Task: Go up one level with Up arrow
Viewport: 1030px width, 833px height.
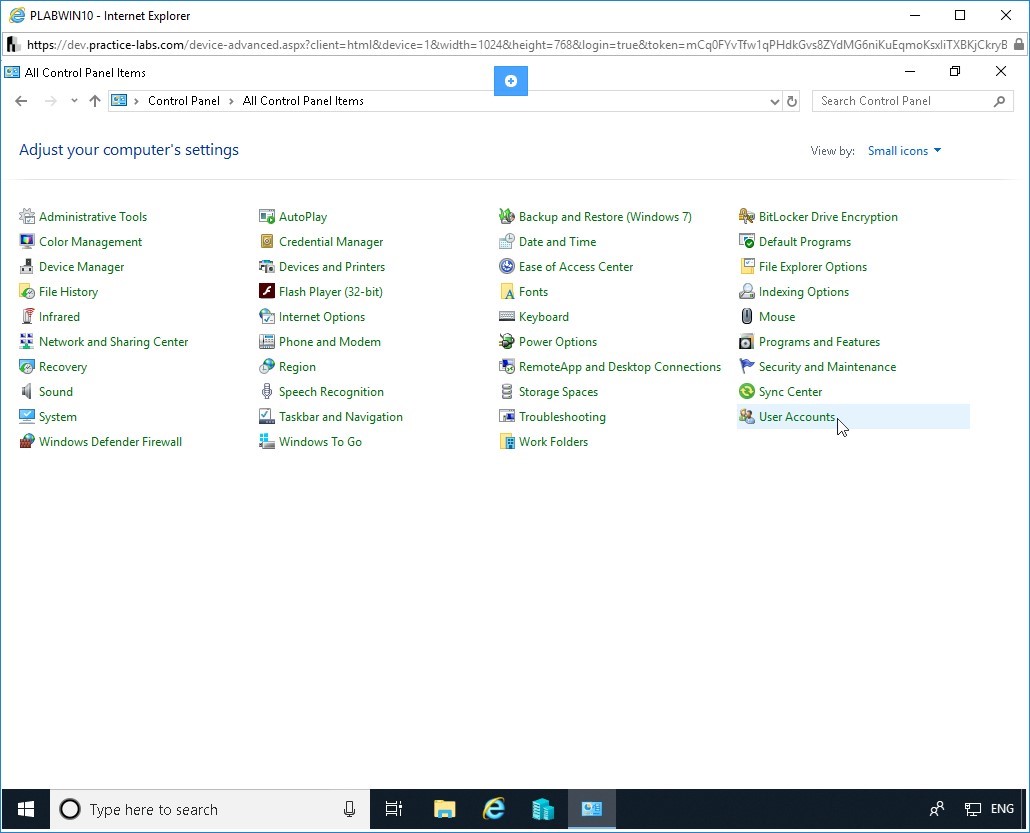Action: pyautogui.click(x=95, y=101)
